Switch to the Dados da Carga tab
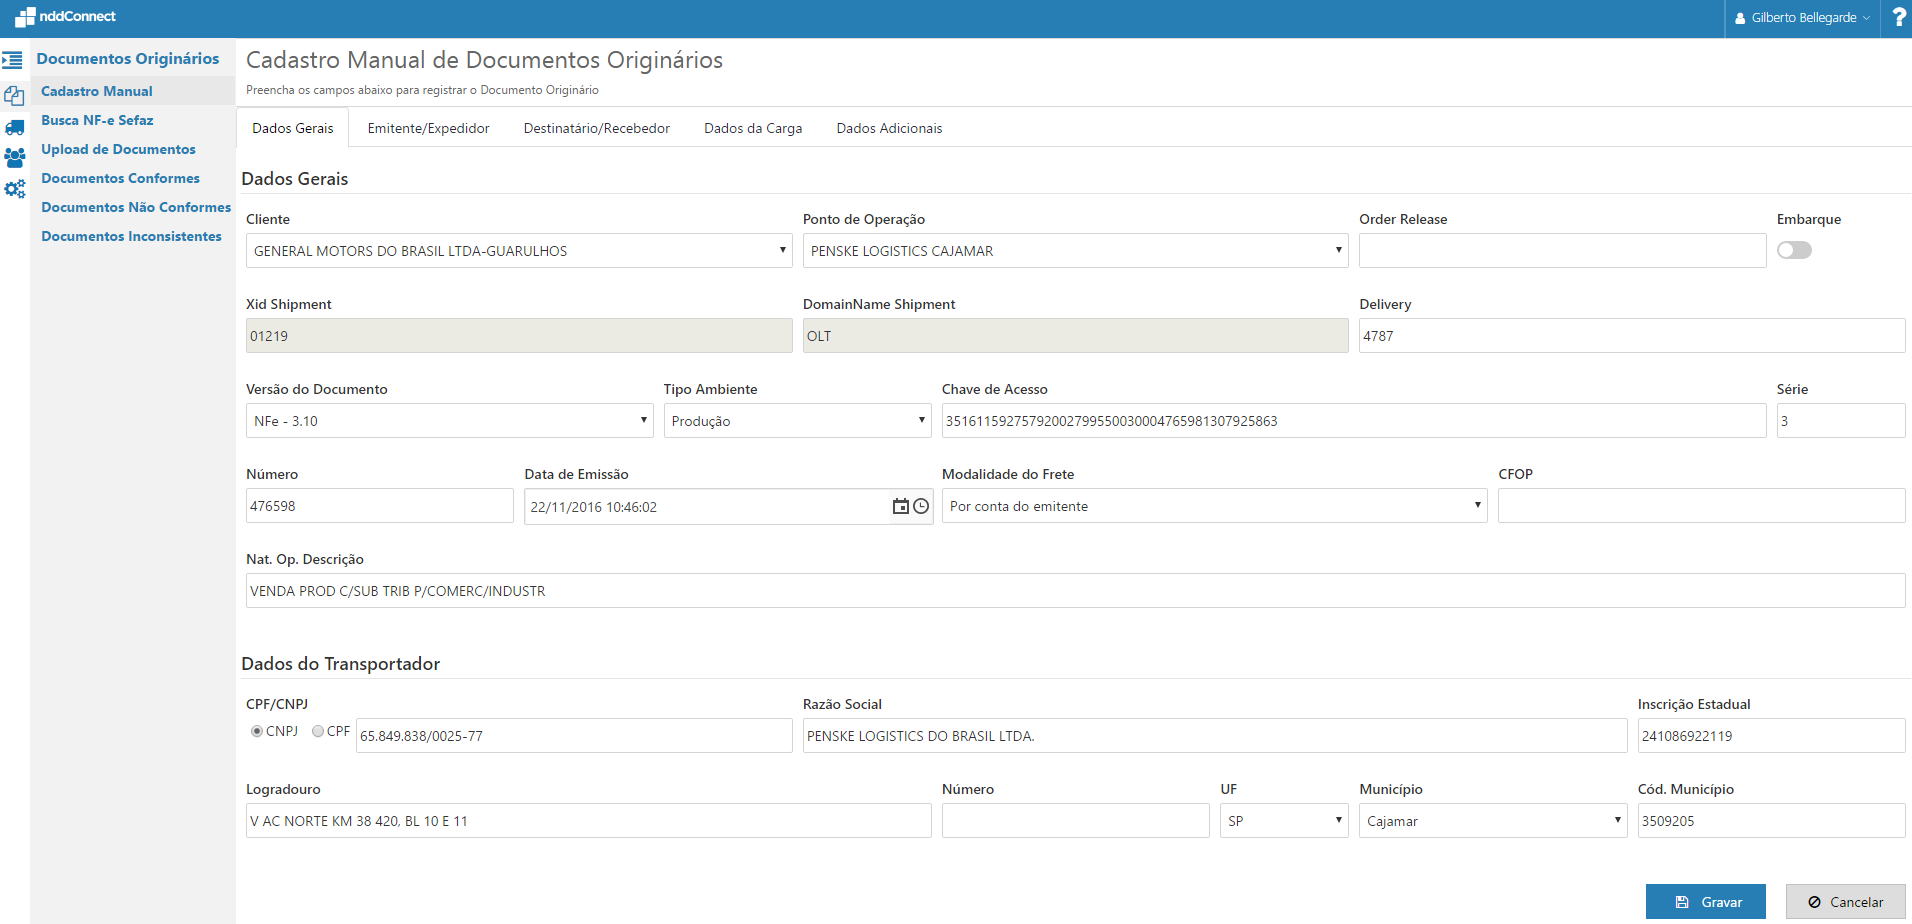The image size is (1912, 924). tap(753, 128)
